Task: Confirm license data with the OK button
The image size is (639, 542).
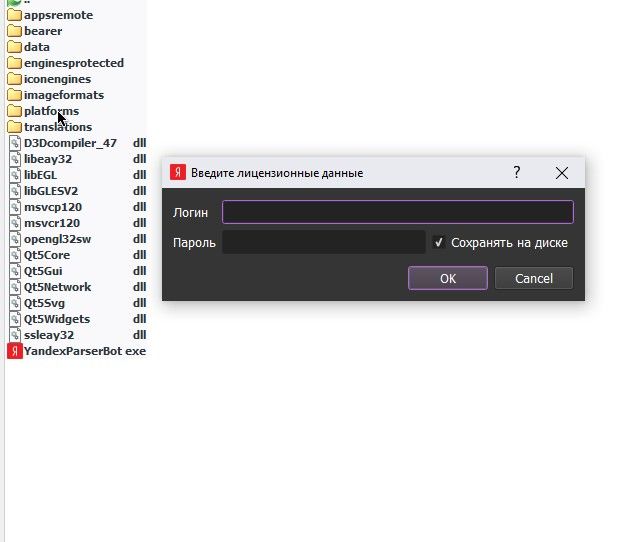Action: [x=448, y=278]
